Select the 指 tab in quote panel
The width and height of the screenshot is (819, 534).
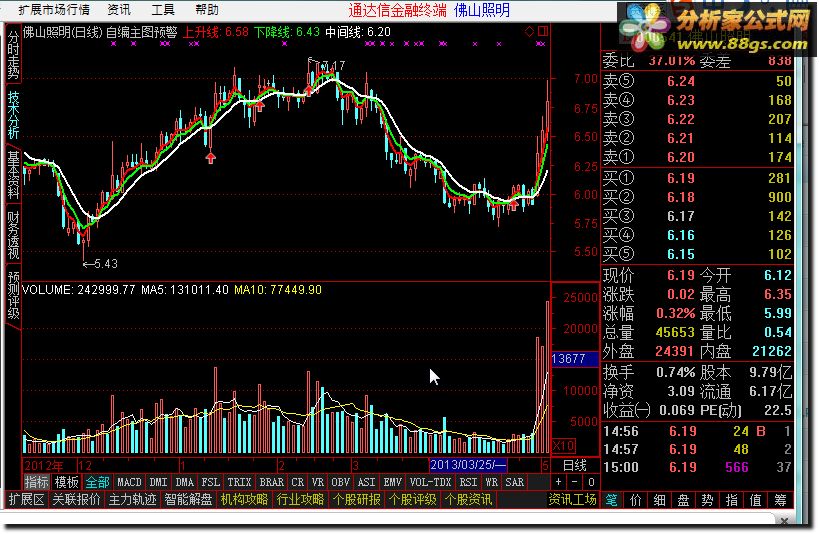pos(732,500)
